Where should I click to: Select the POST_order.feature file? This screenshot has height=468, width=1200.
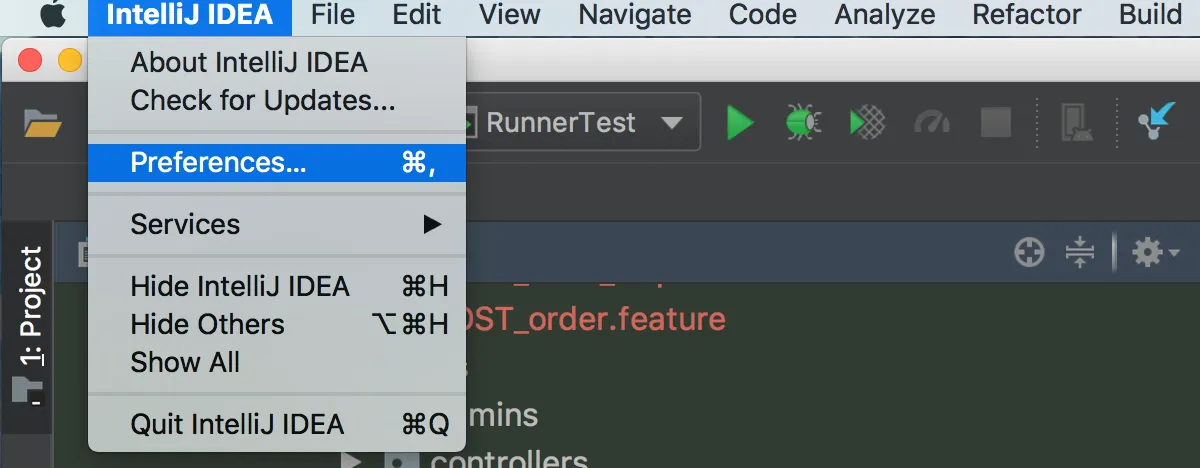pyautogui.click(x=596, y=320)
